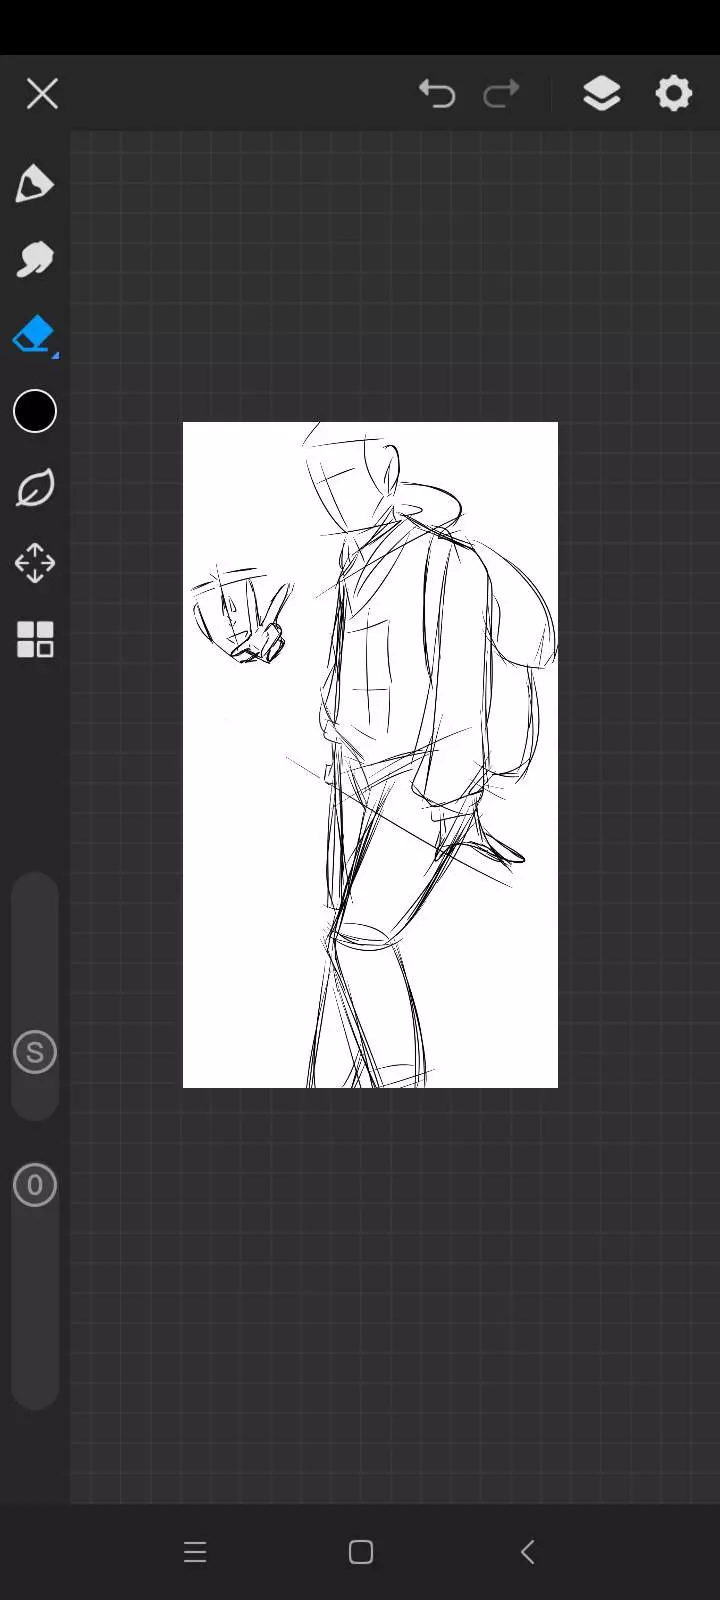Open the grid tools panel icon

pyautogui.click(x=35, y=640)
